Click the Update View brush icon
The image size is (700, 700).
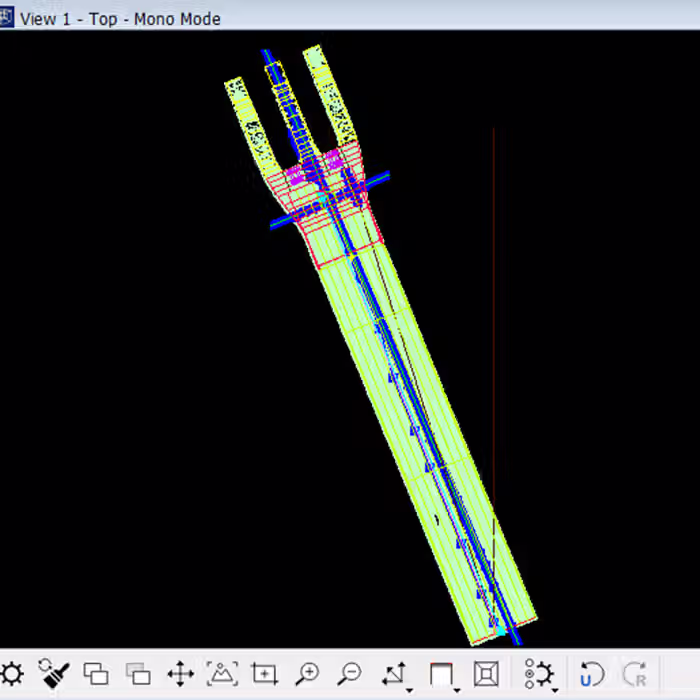[54, 673]
